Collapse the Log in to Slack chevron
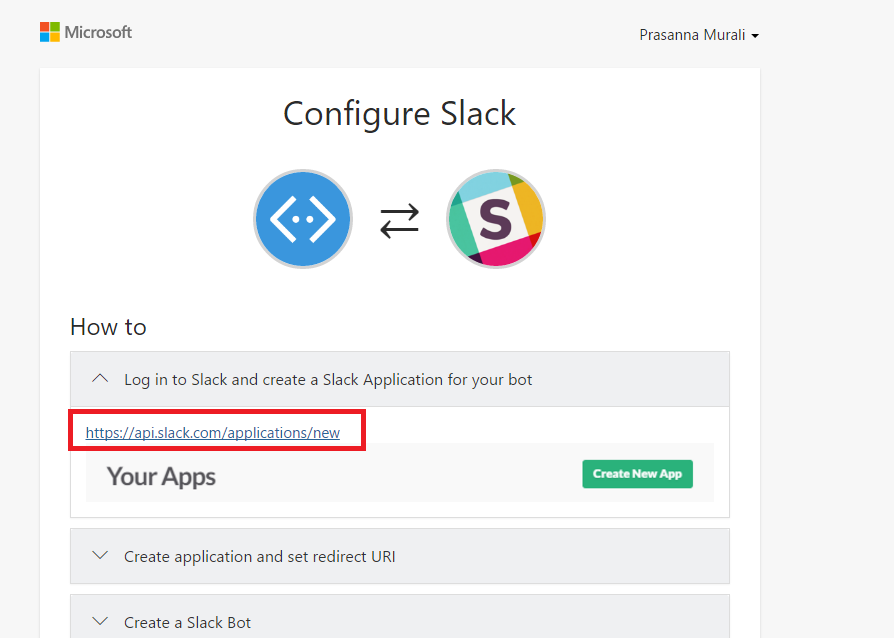 pos(99,379)
